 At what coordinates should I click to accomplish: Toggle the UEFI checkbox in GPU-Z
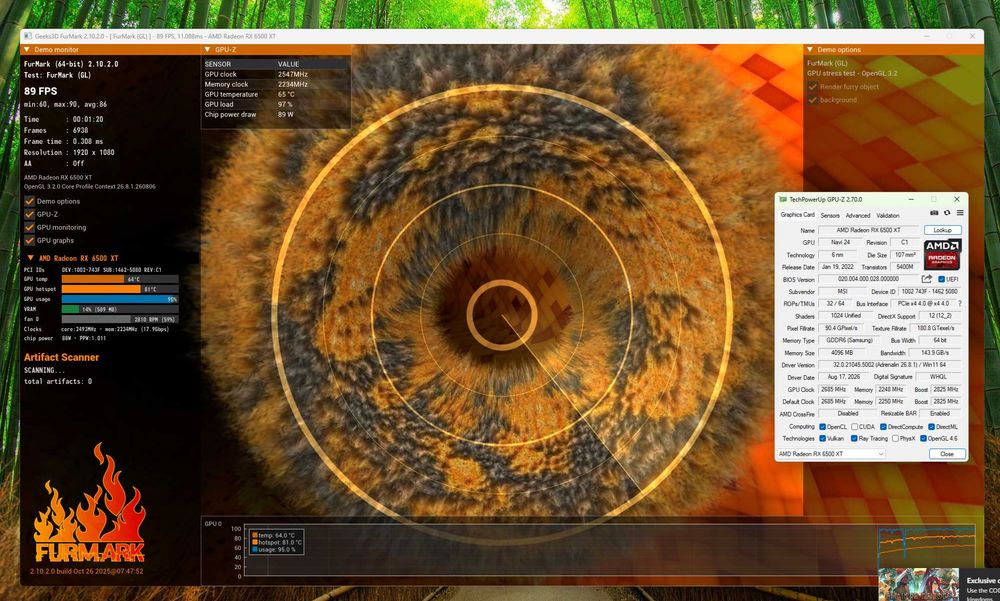coord(941,279)
